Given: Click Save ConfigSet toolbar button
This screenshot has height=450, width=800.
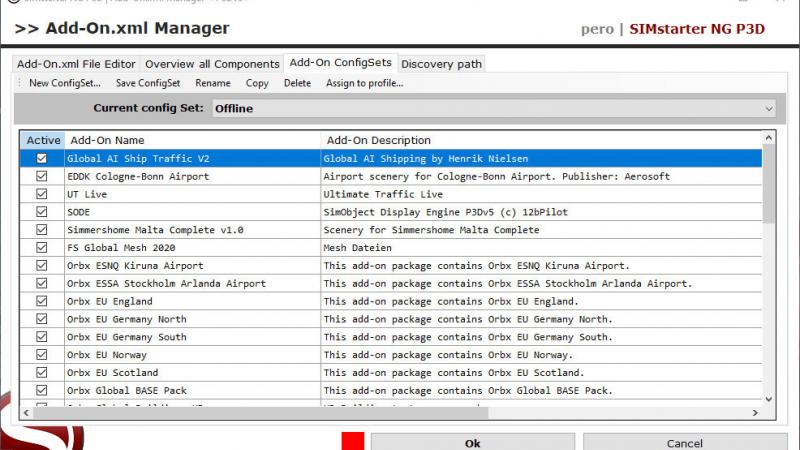Looking at the screenshot, I should coord(148,83).
